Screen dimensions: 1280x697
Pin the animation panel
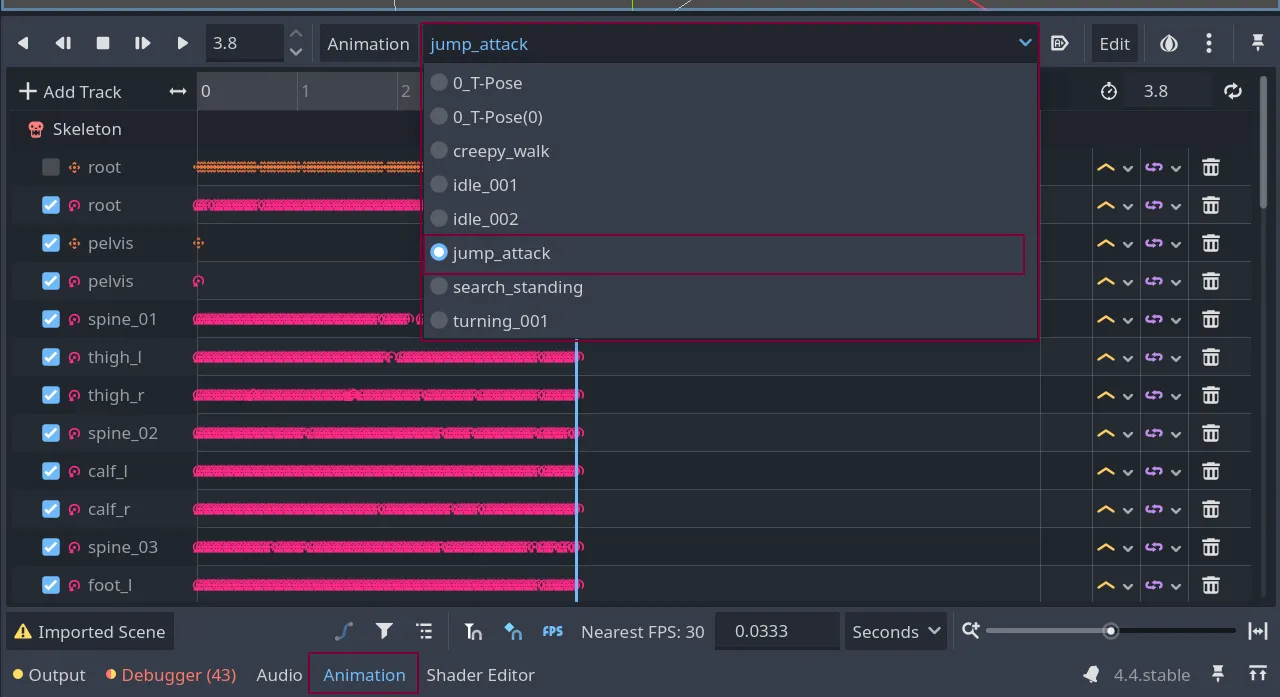[1258, 43]
